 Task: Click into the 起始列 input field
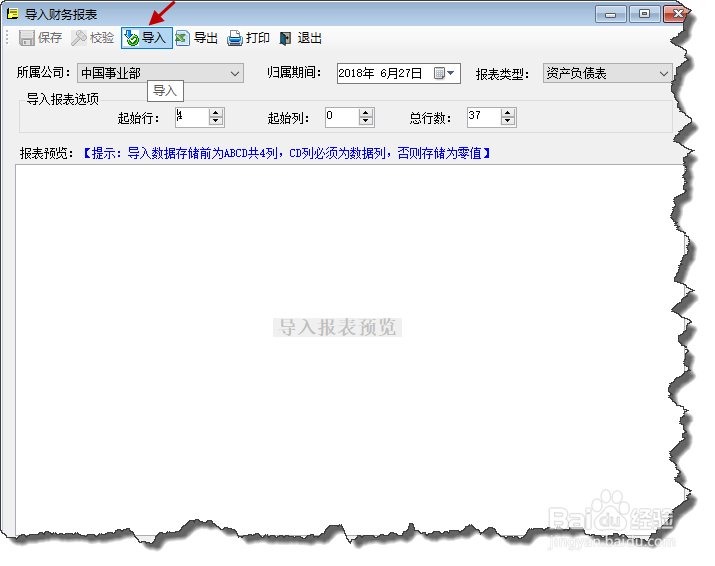point(342,117)
